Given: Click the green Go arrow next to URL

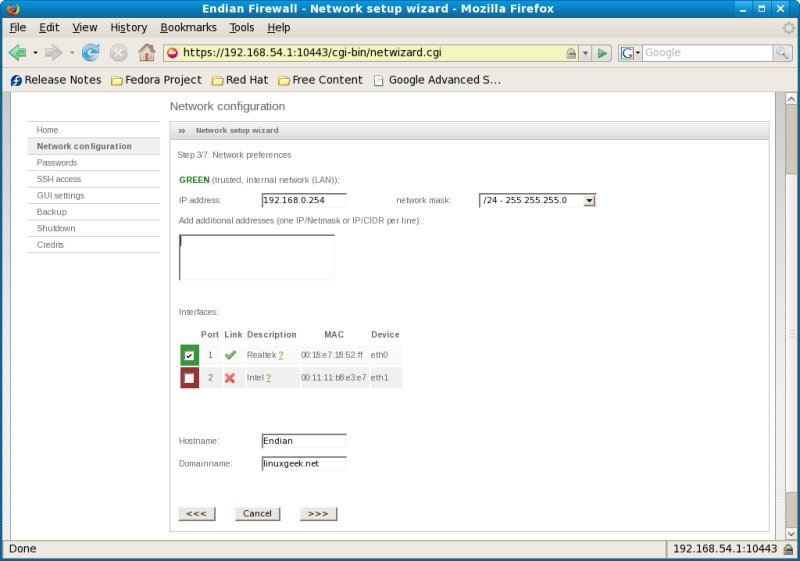Looking at the screenshot, I should (602, 53).
